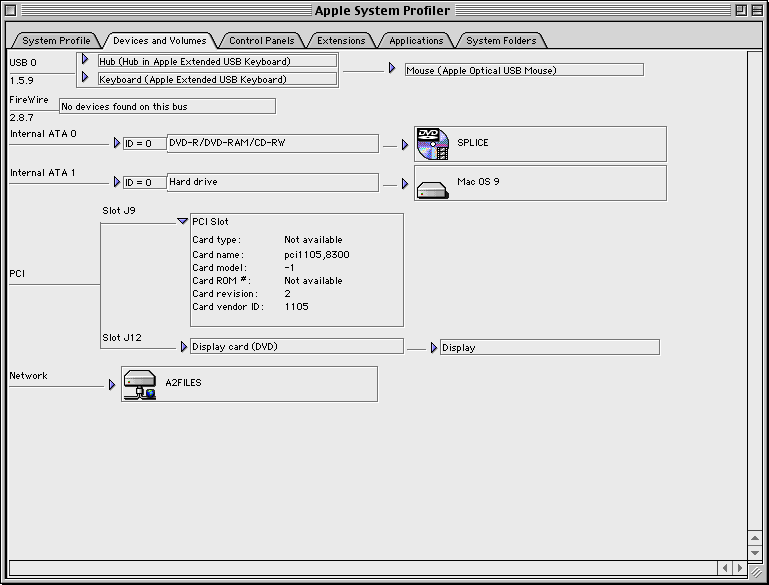Click the 'Card type:' label
Viewport: 769px width, 585px height.
coord(217,240)
